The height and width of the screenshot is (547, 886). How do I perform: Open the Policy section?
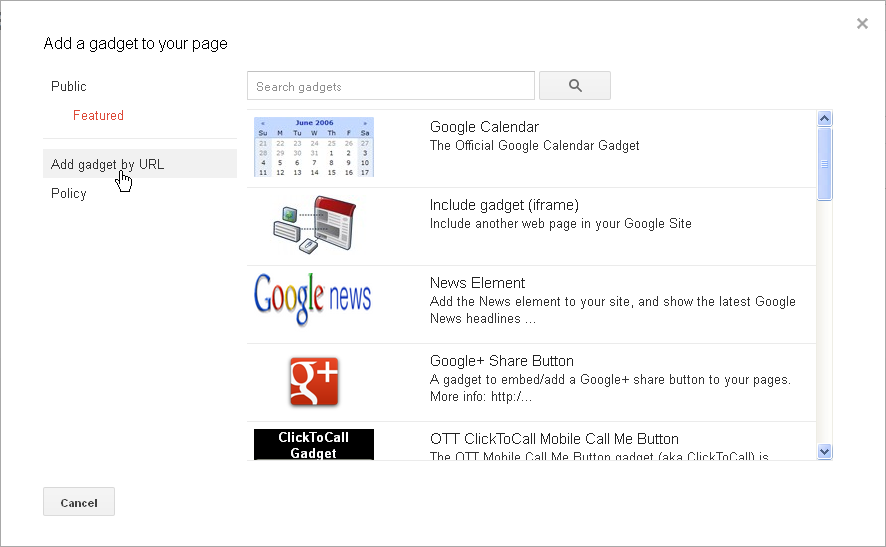pos(68,193)
